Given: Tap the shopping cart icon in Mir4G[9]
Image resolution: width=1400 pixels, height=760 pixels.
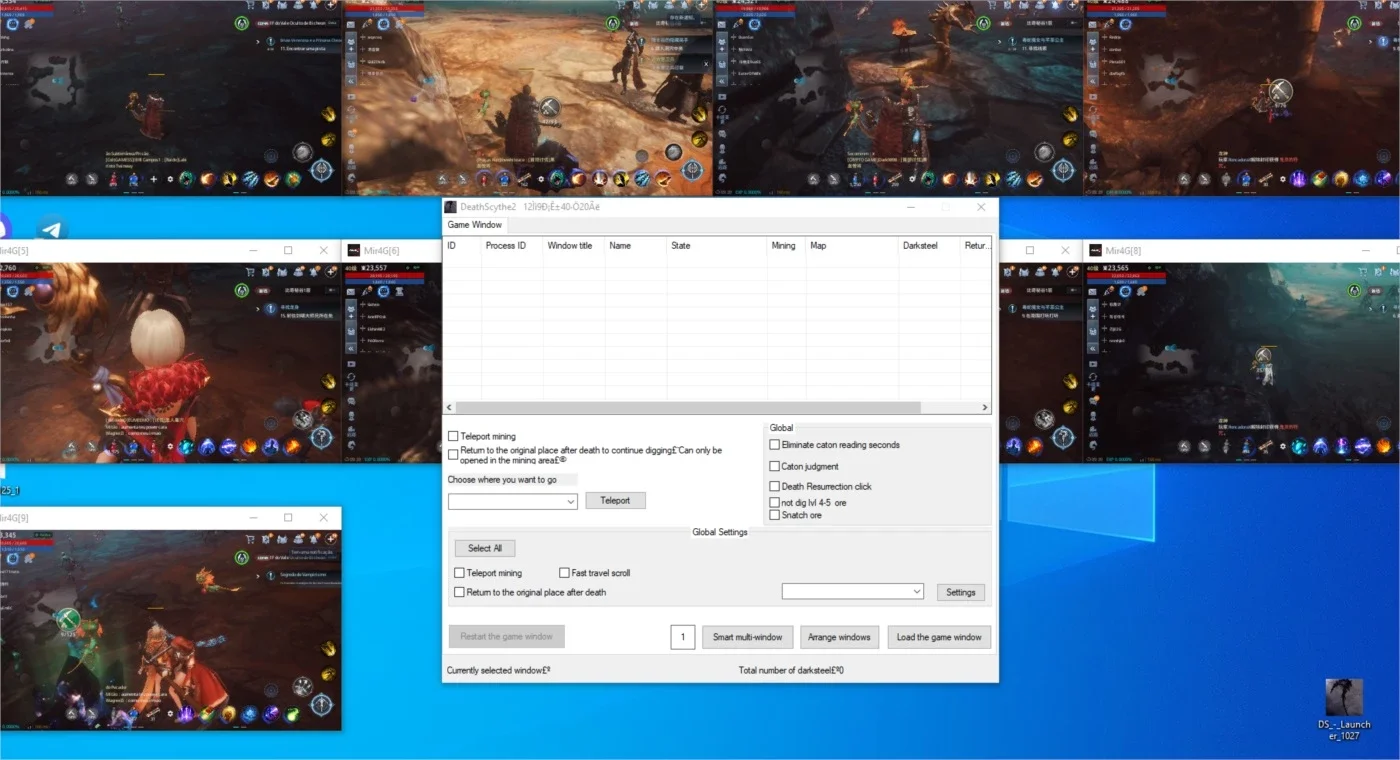Looking at the screenshot, I should pyautogui.click(x=250, y=539).
